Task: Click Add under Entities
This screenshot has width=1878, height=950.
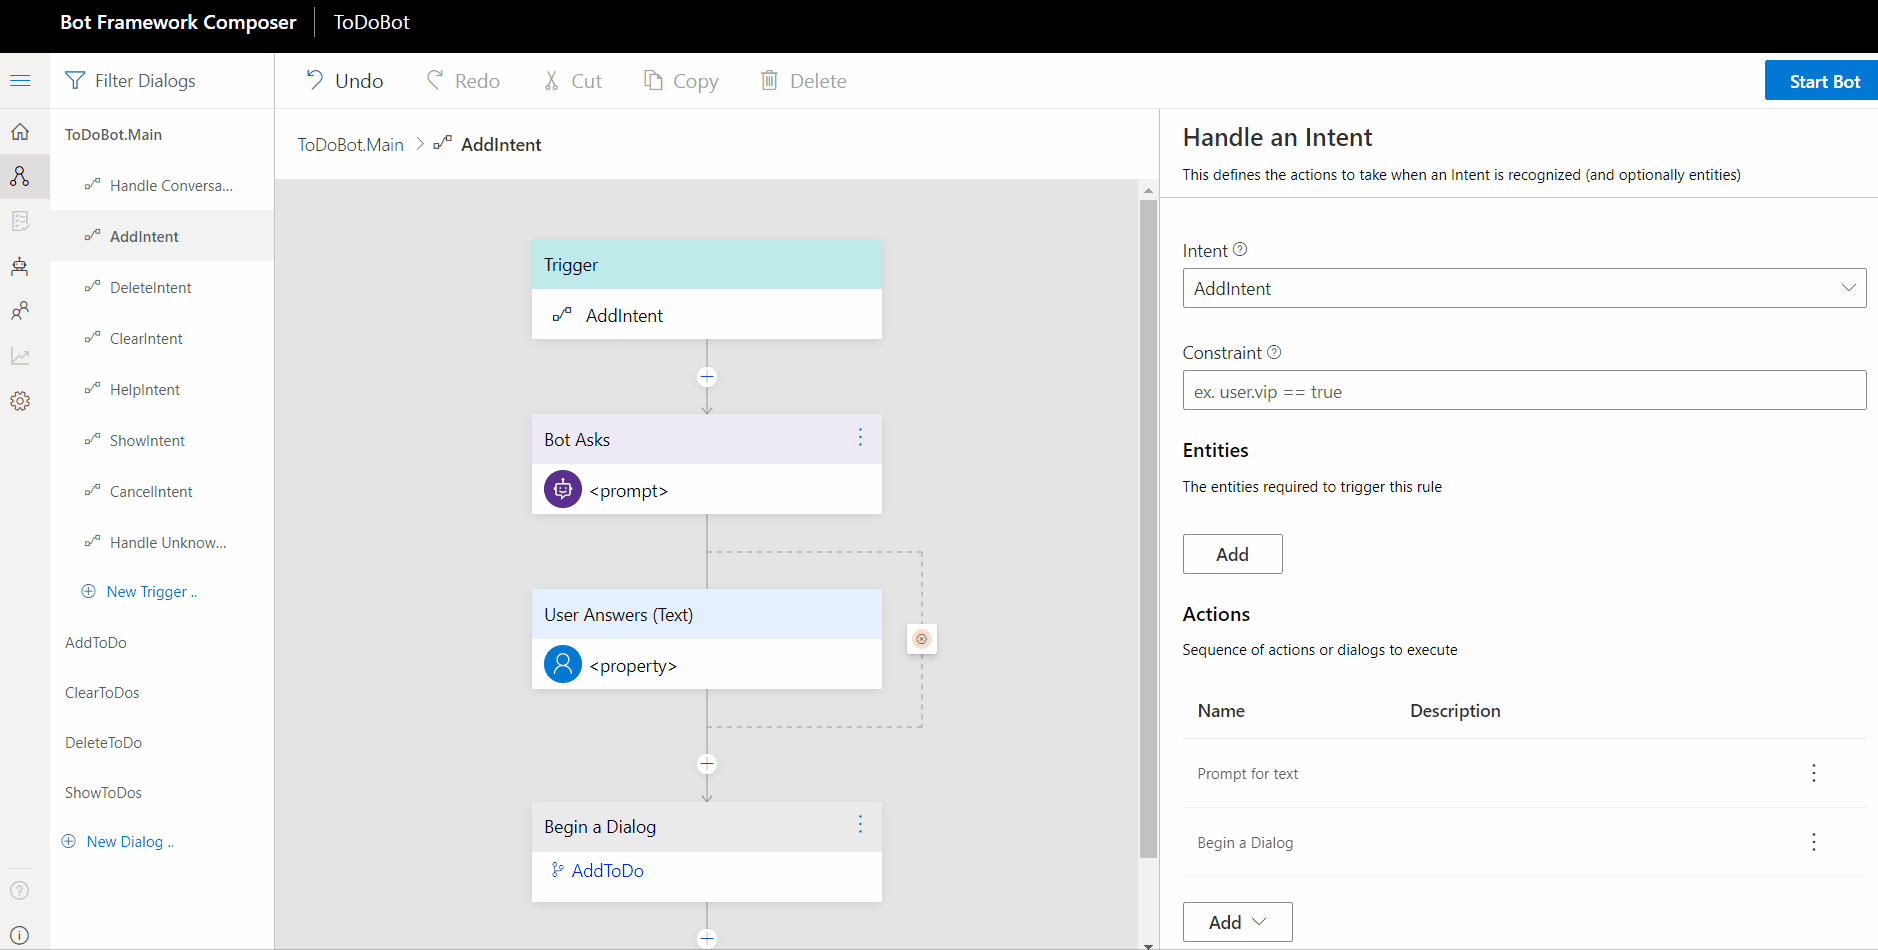Action: click(x=1232, y=554)
